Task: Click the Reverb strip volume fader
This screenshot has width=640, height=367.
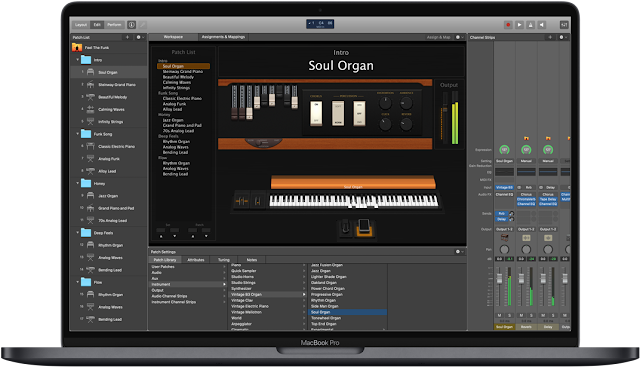Action: (x=521, y=279)
